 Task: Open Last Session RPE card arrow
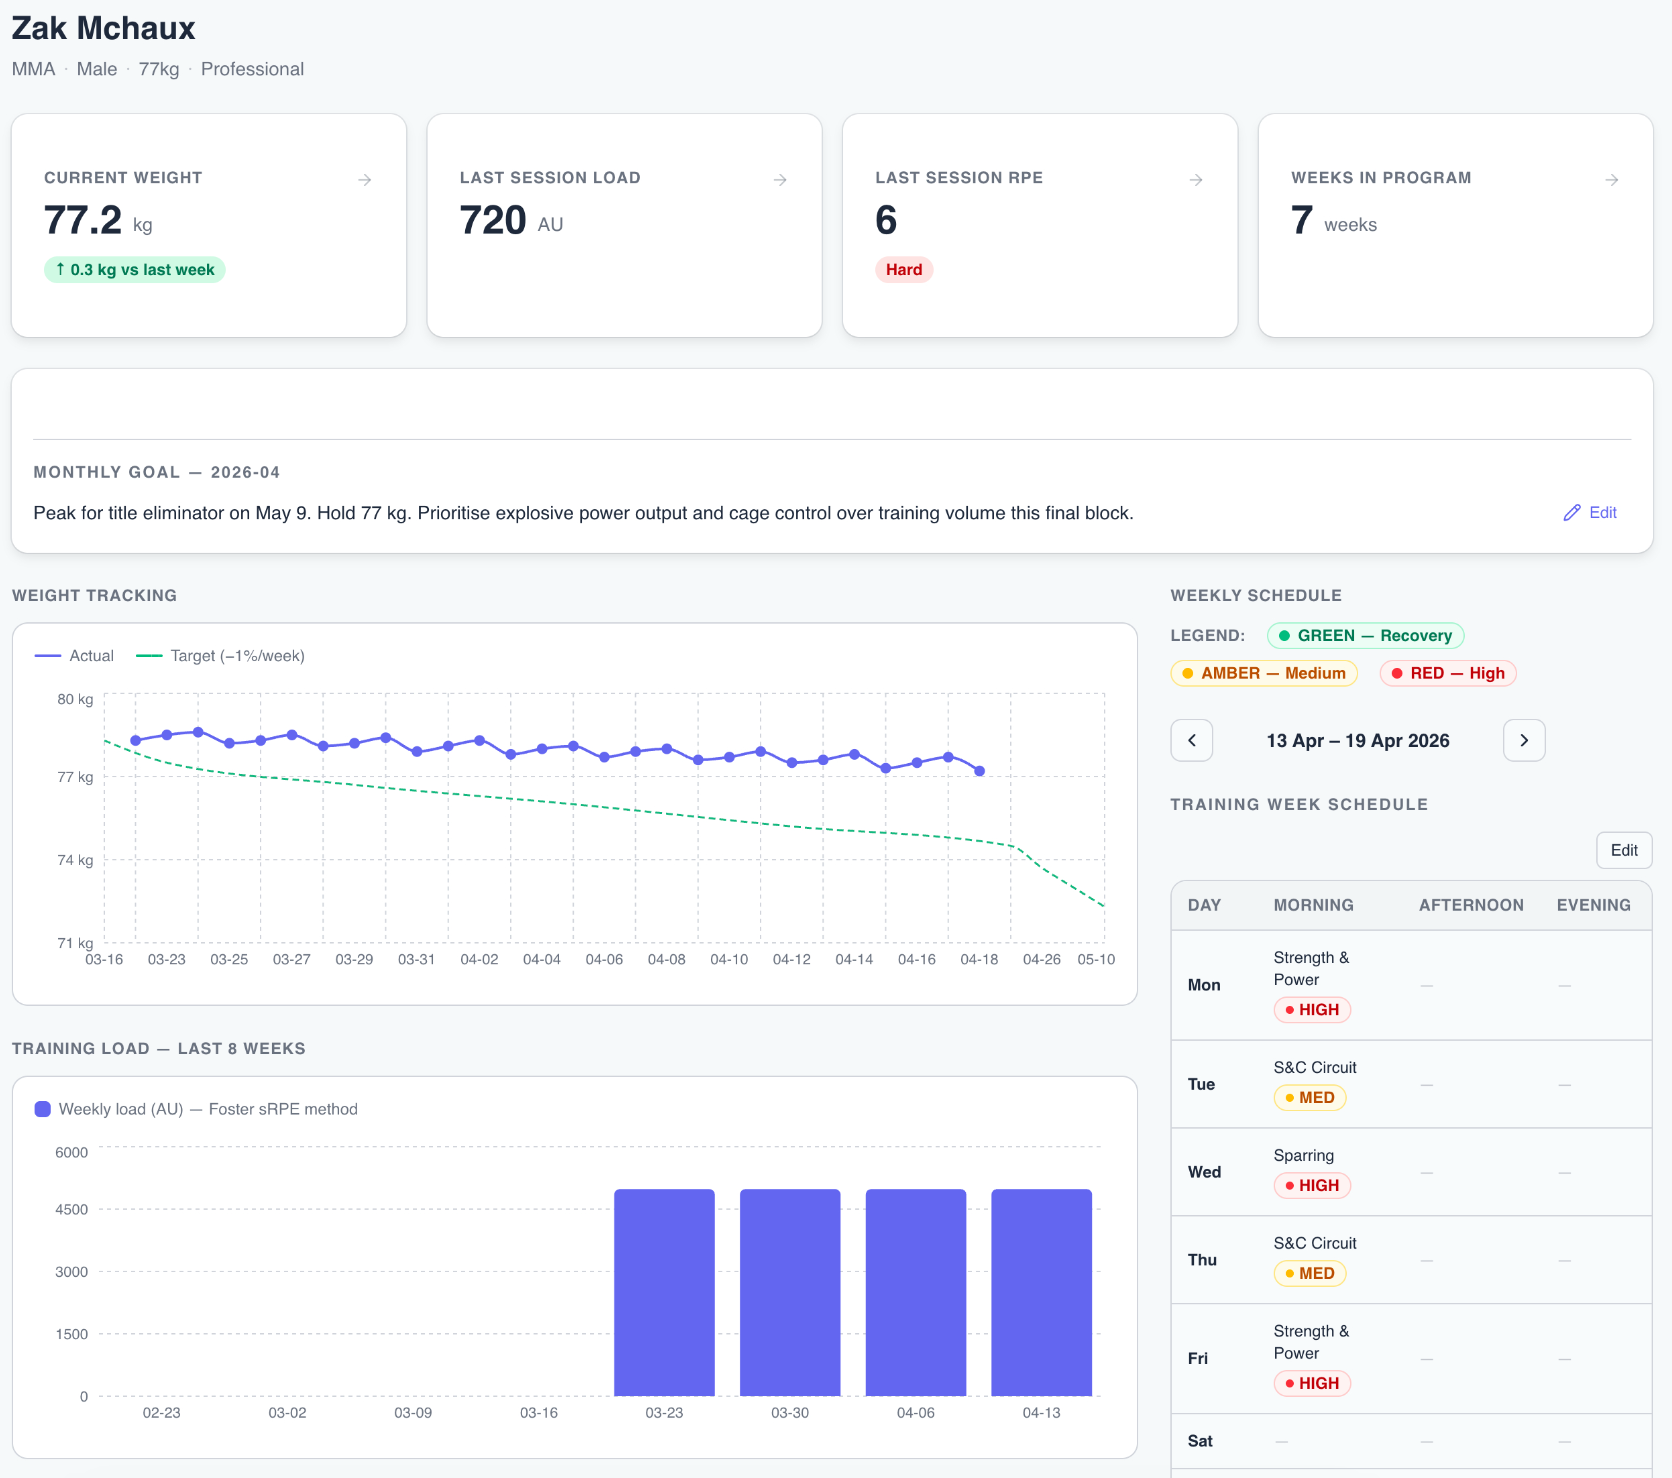1196,180
